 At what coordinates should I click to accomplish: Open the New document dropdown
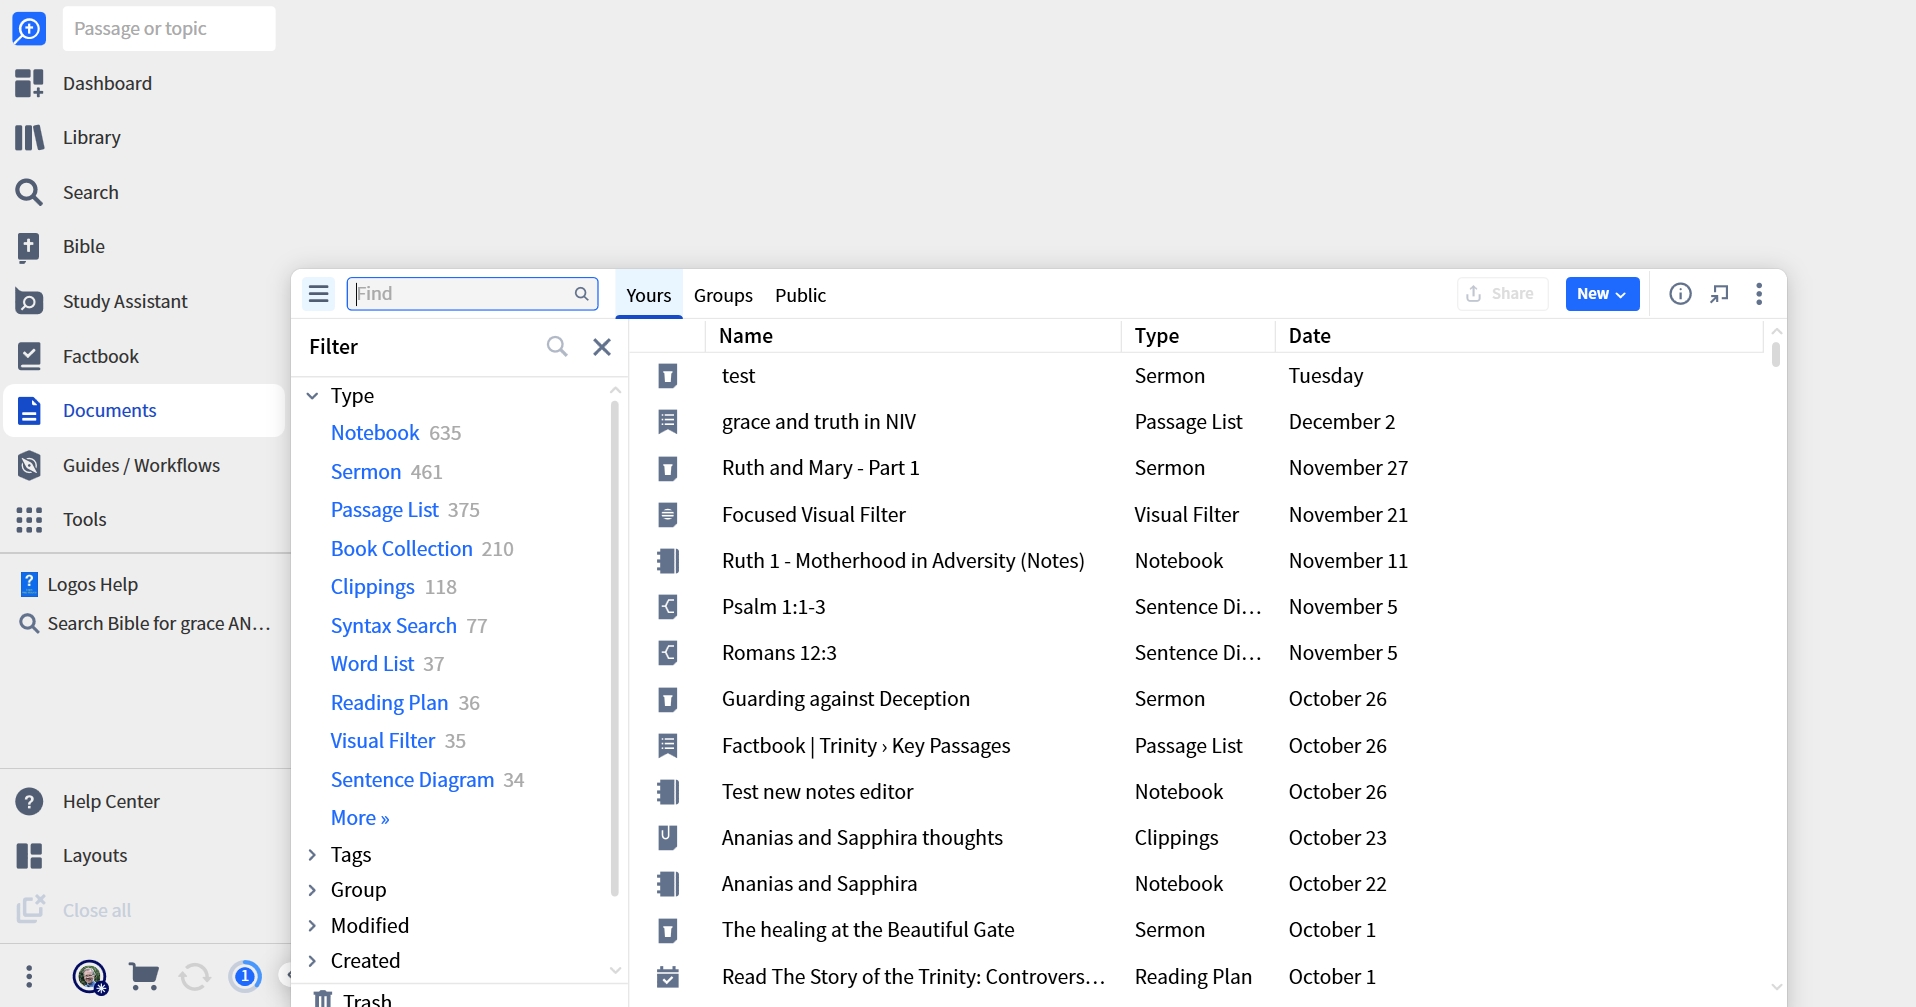point(1602,294)
